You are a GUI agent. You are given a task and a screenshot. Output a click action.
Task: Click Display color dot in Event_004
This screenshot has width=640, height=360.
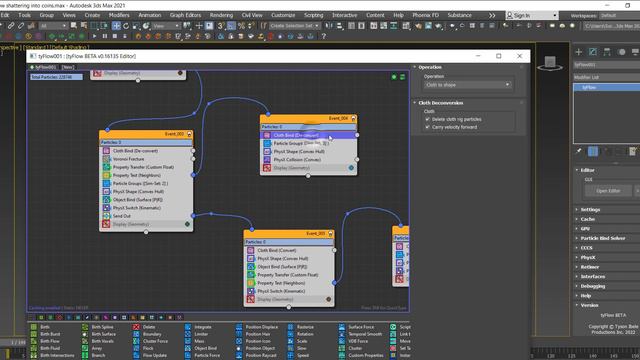tap(351, 168)
